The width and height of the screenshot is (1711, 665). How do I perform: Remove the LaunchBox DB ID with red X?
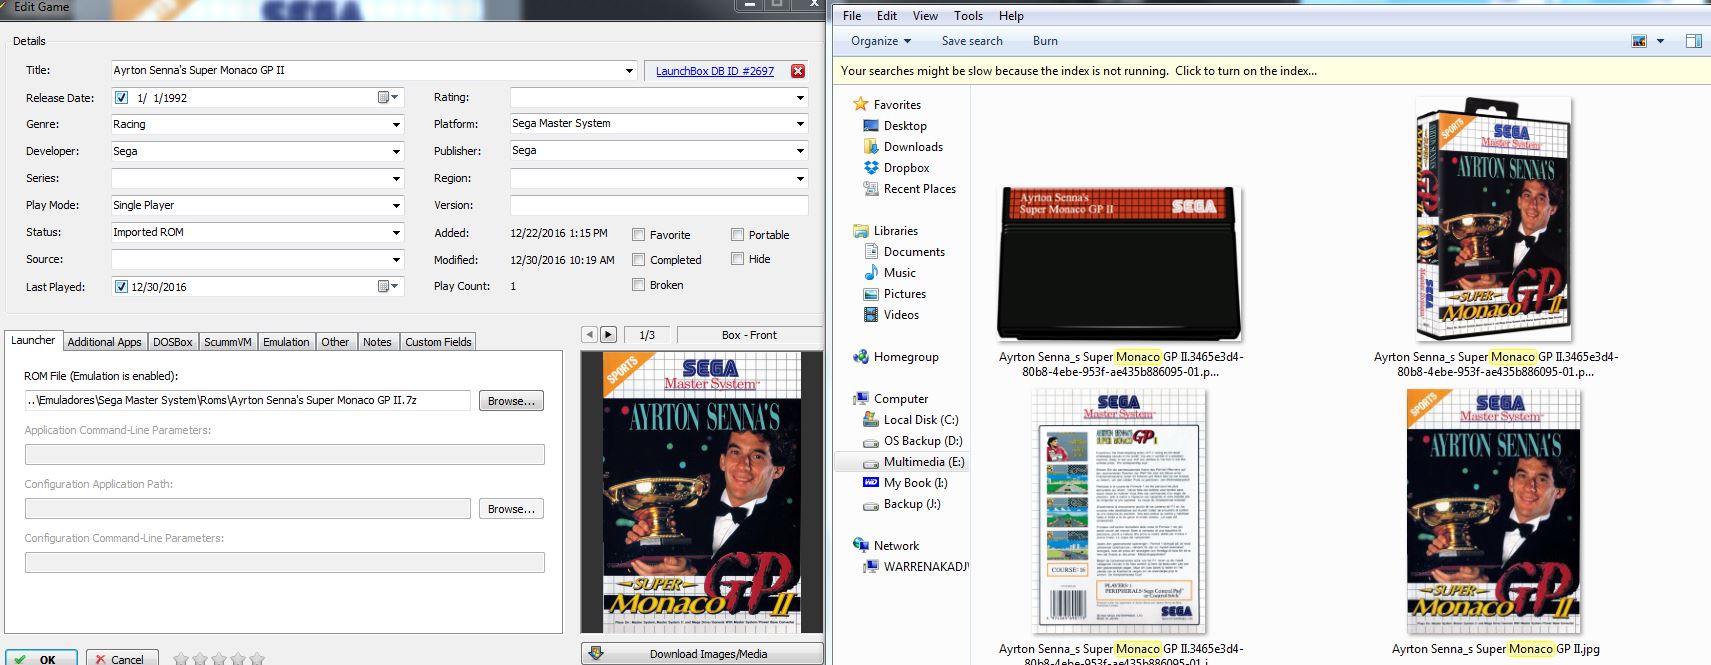click(x=797, y=71)
